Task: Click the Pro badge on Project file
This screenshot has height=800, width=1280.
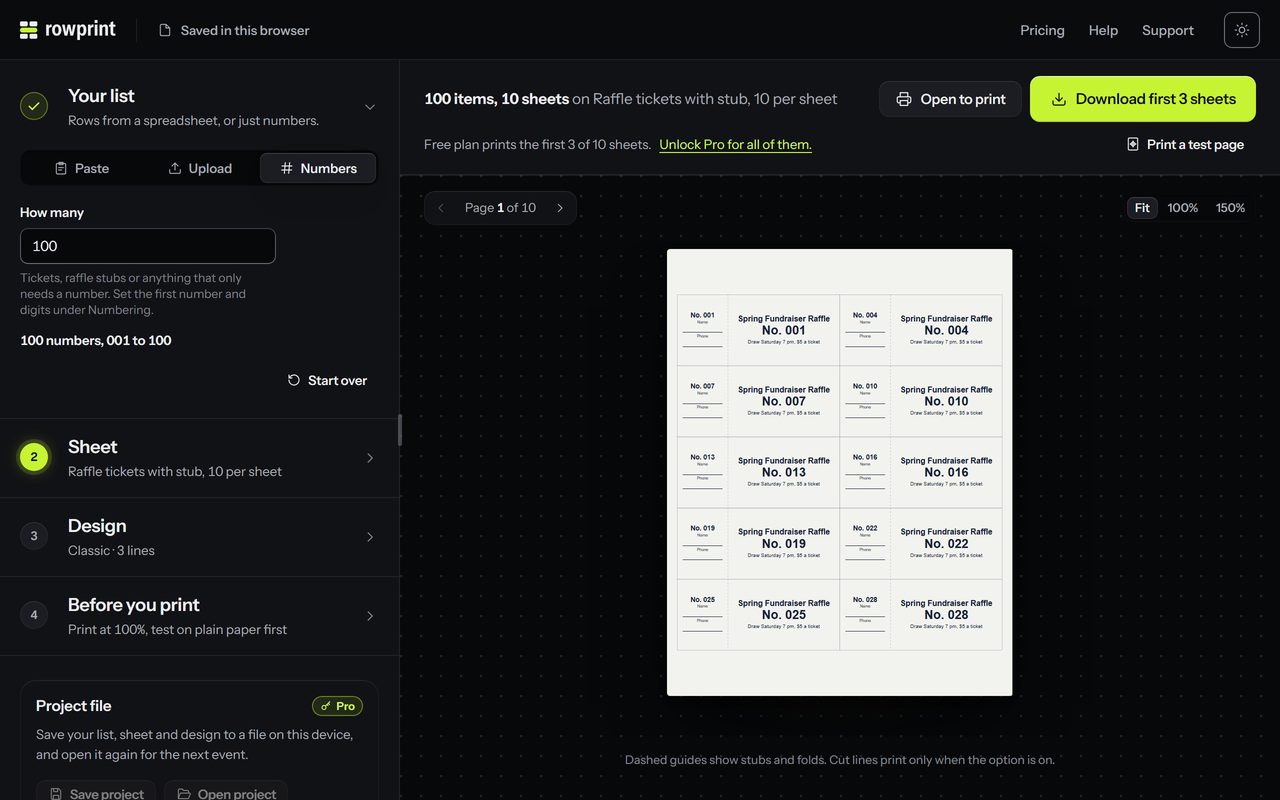Action: 337,706
